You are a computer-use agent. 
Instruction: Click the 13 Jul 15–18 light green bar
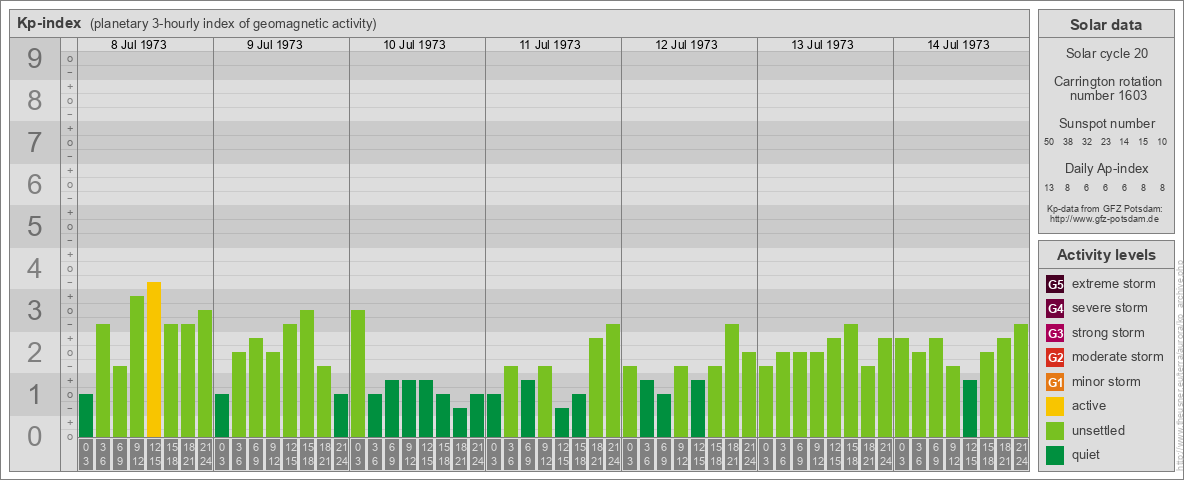point(850,380)
